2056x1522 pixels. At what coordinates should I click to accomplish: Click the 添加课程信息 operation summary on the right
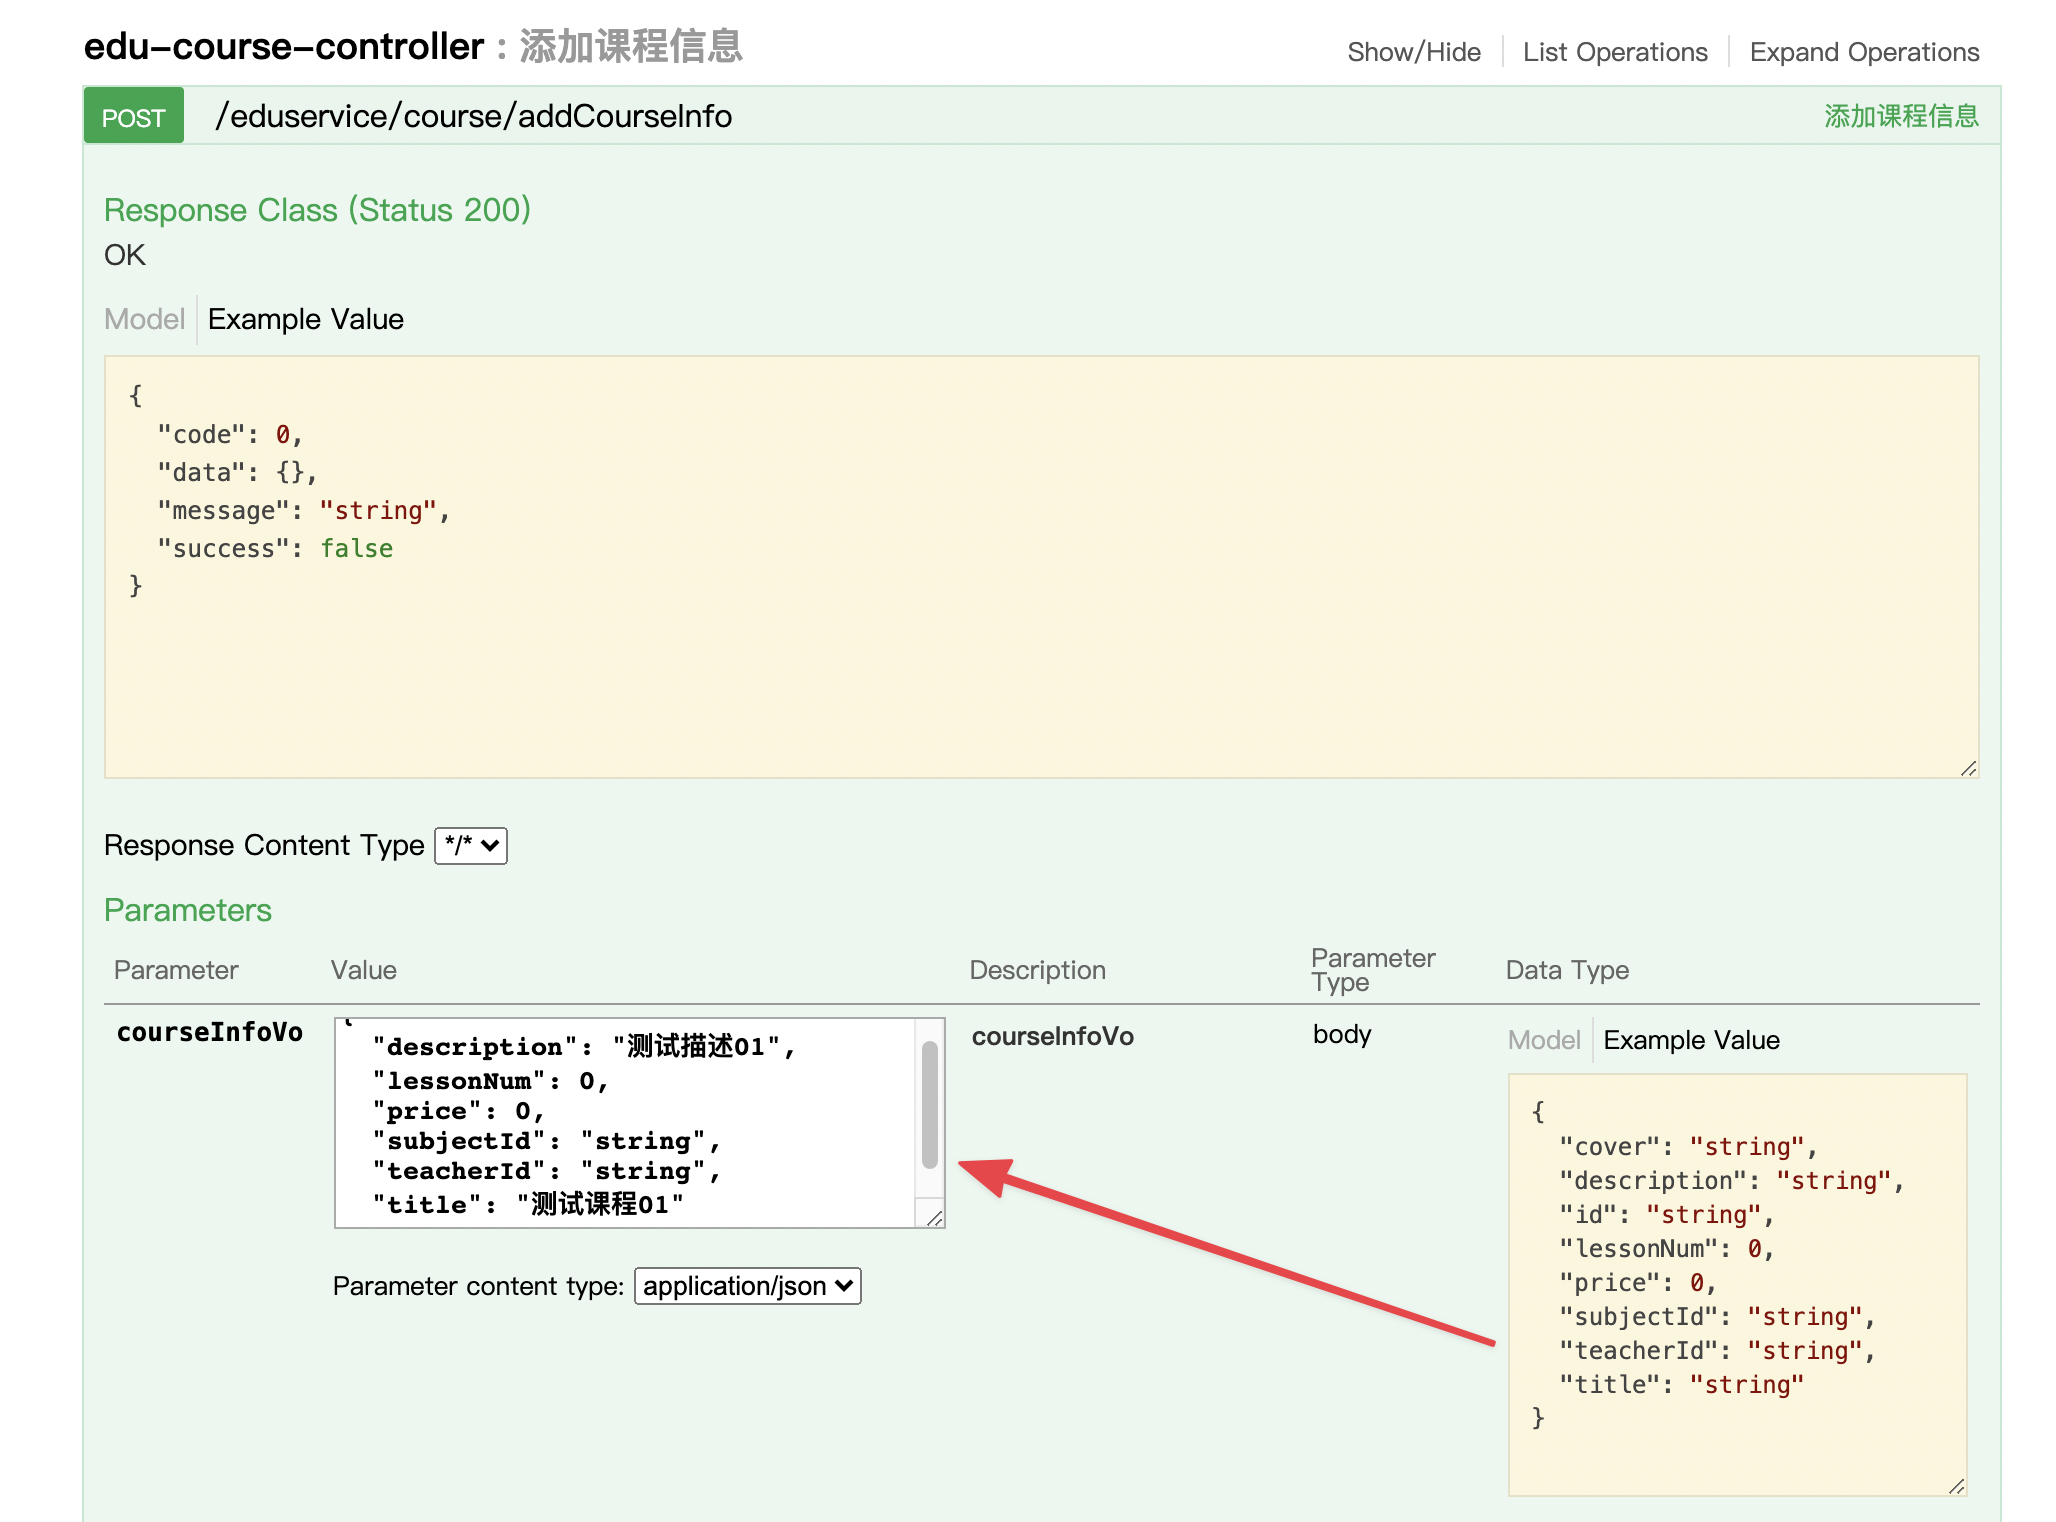1901,116
